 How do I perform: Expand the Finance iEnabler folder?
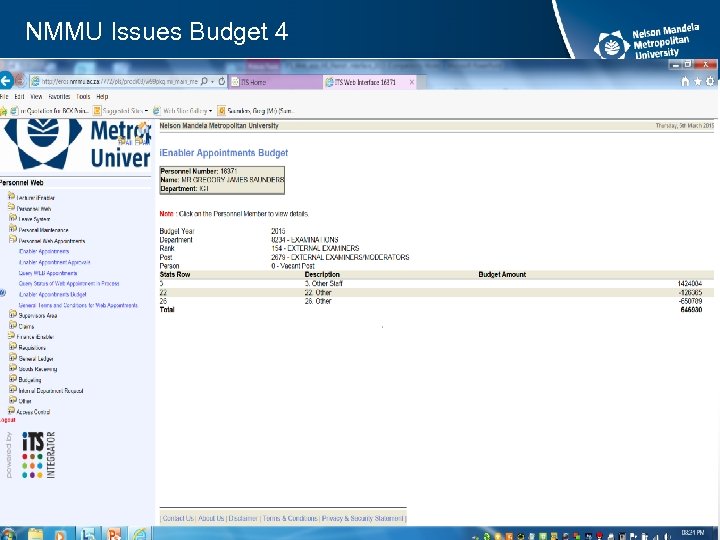tap(11, 336)
